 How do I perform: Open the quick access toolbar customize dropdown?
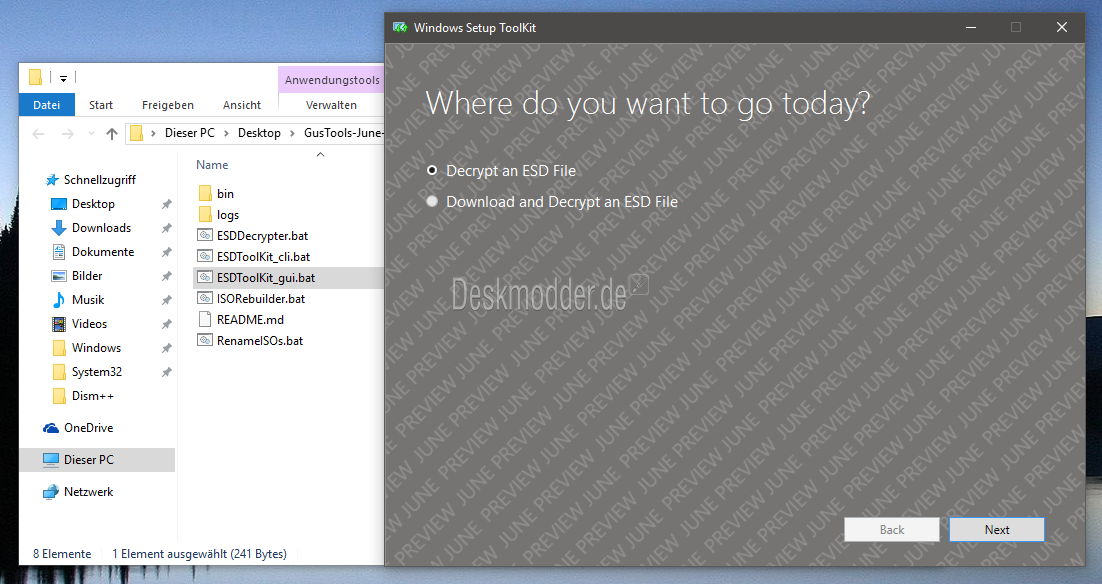(x=63, y=78)
